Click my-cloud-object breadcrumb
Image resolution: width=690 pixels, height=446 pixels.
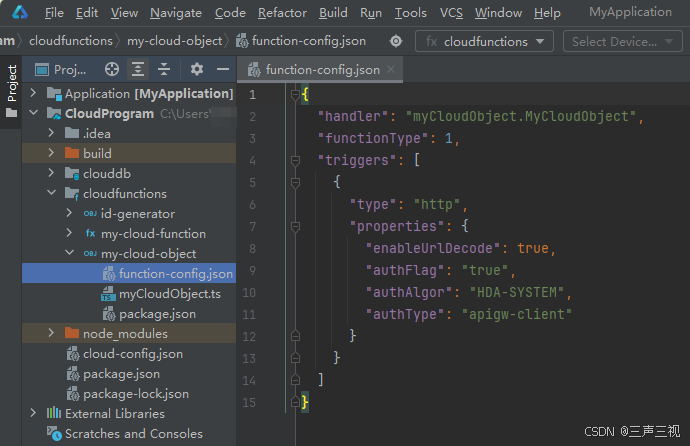(174, 41)
